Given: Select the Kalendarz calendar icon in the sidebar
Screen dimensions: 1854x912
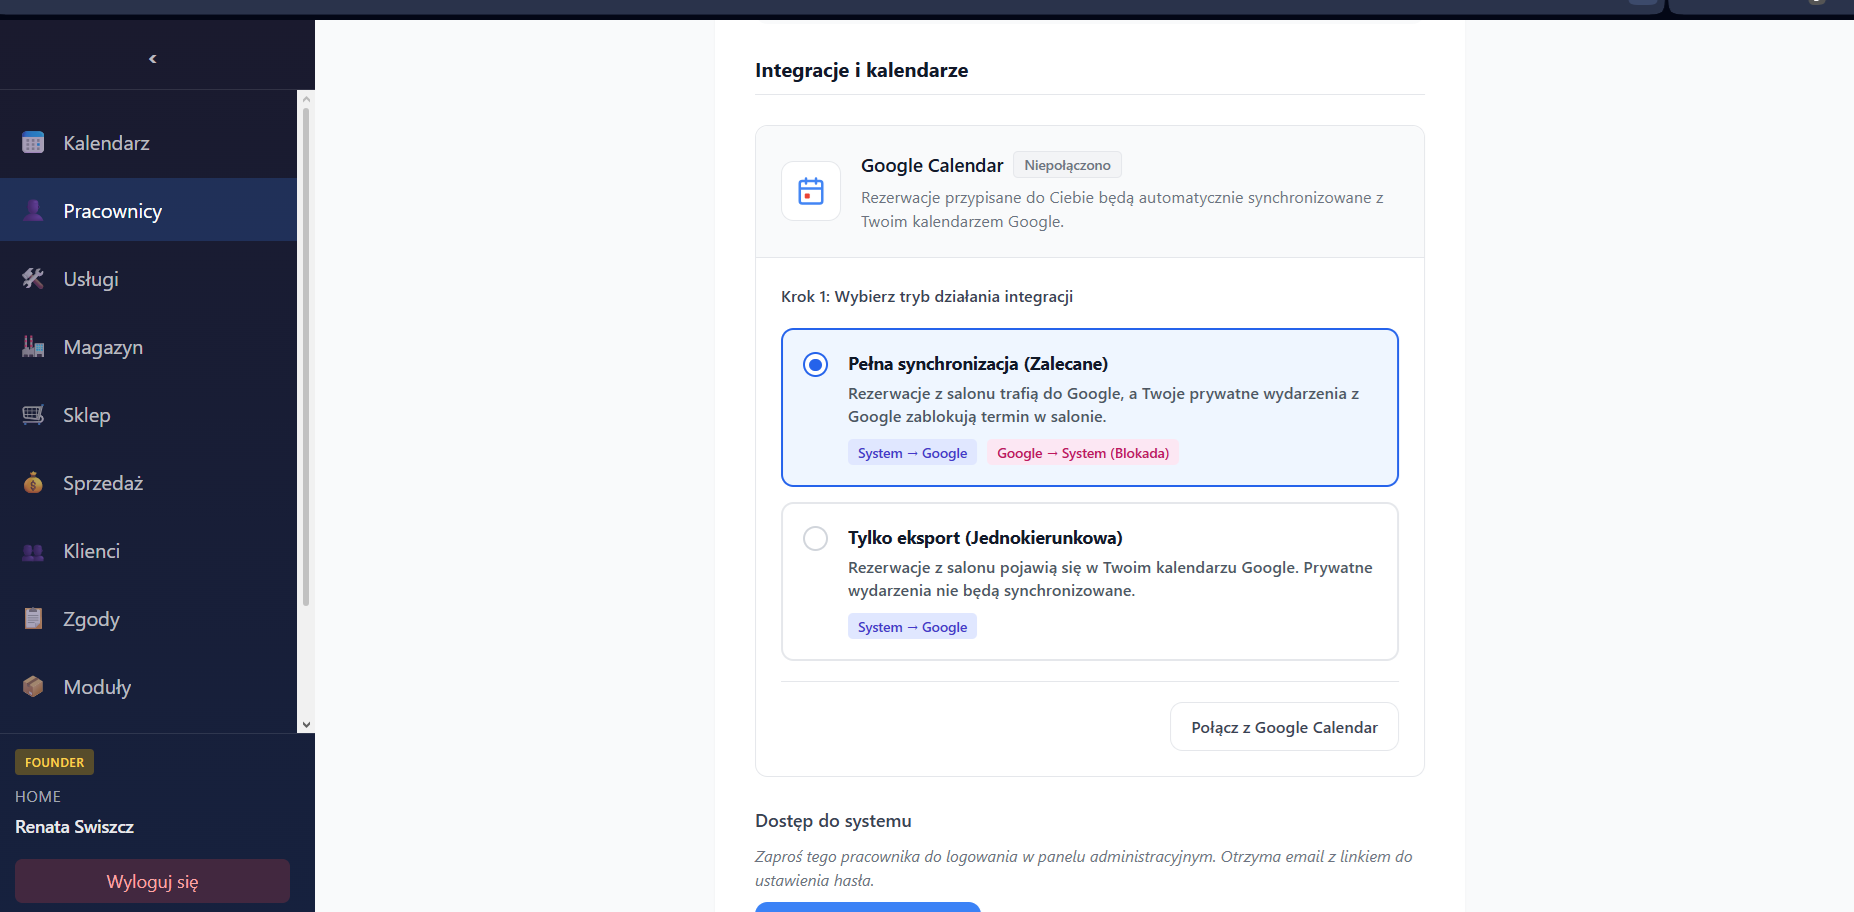Looking at the screenshot, I should [x=33, y=142].
